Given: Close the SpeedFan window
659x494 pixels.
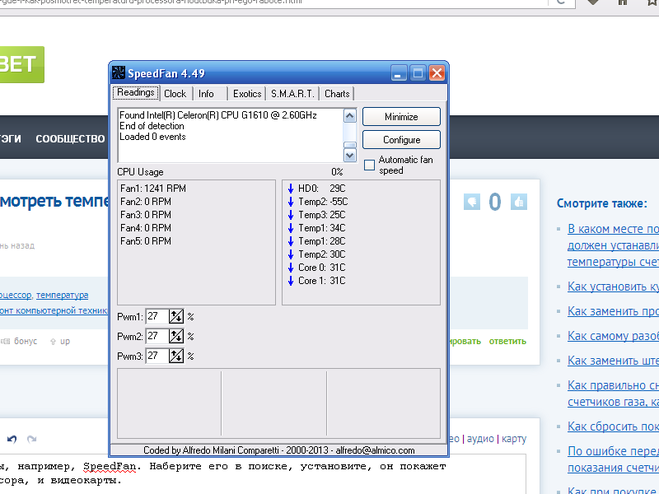Looking at the screenshot, I should click(437, 73).
